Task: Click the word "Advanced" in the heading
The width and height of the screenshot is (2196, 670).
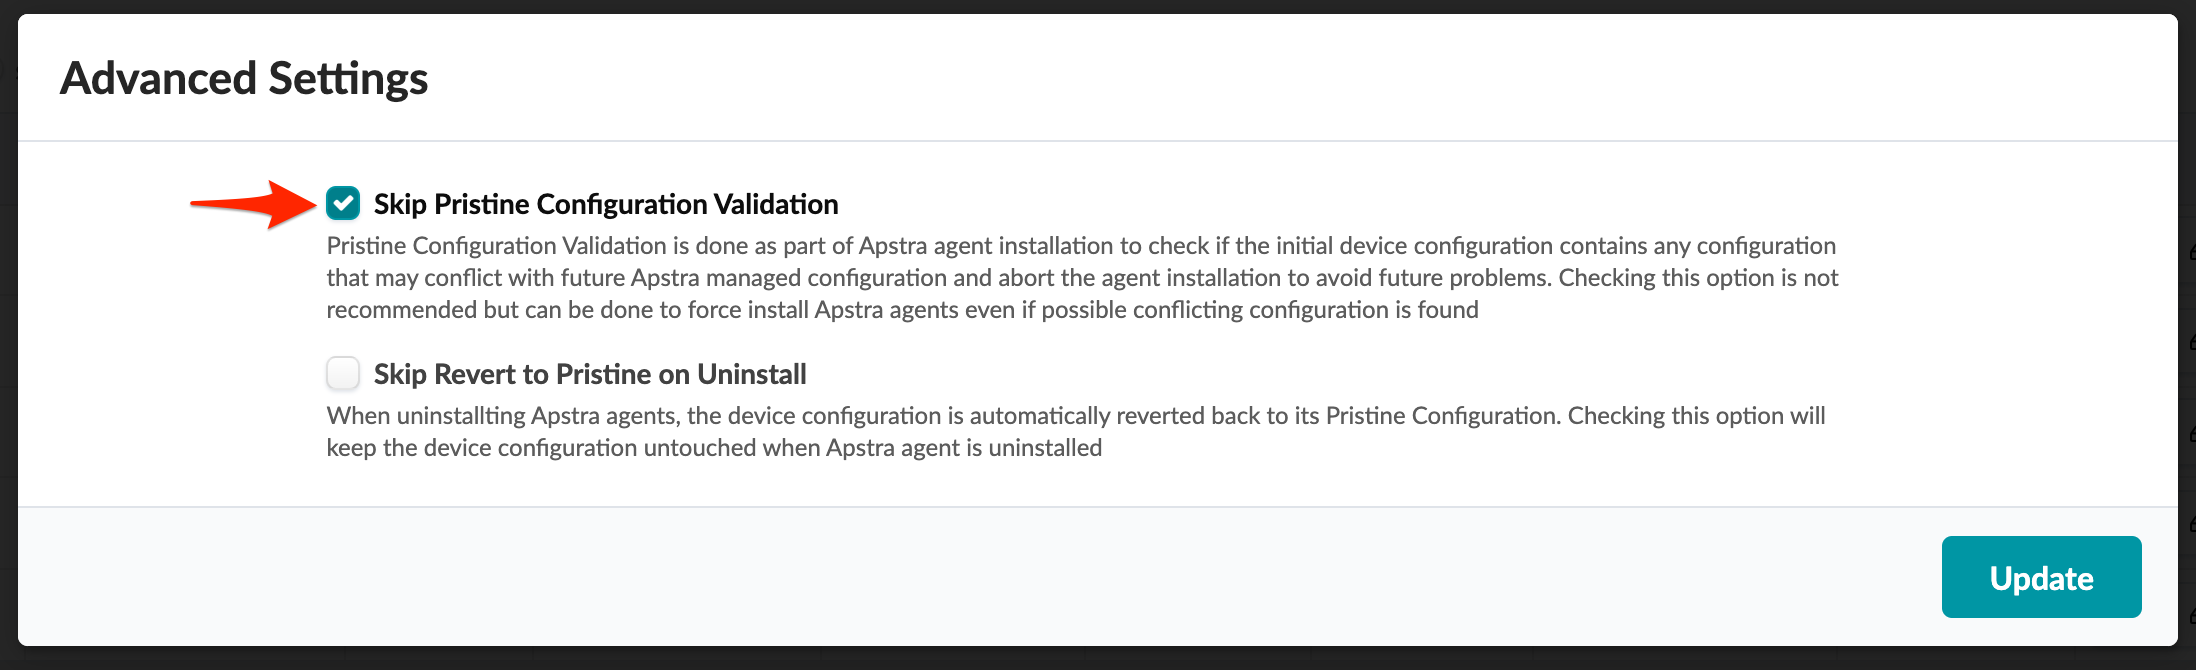Action: 159,79
